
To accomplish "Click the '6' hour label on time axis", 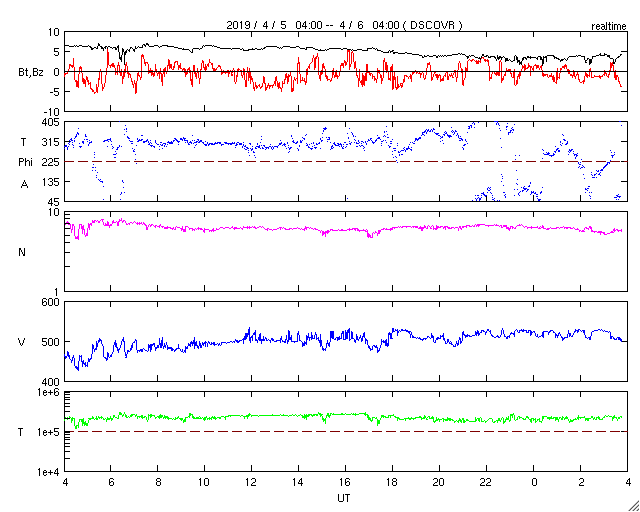I will click(x=111, y=483).
